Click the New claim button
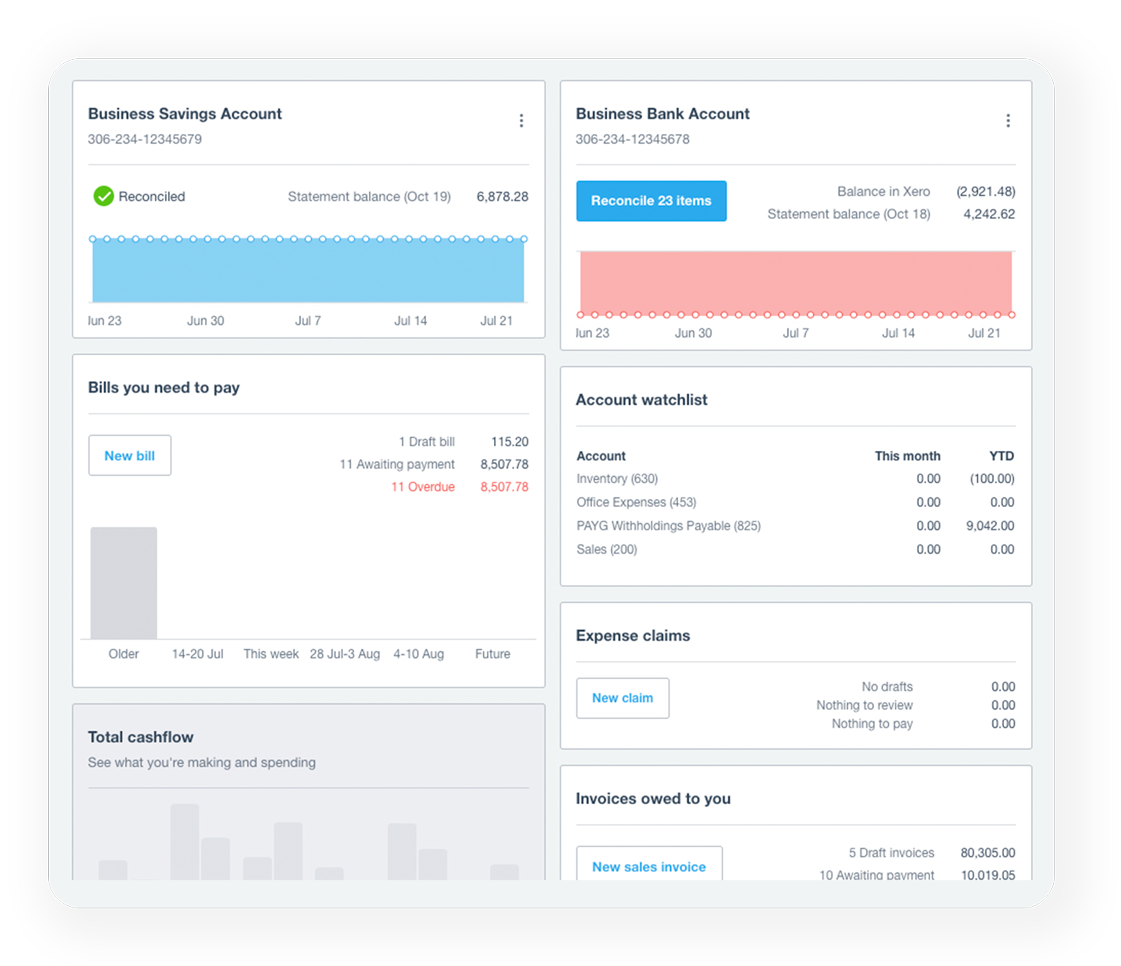Image resolution: width=1121 pixels, height=966 pixels. 623,698
